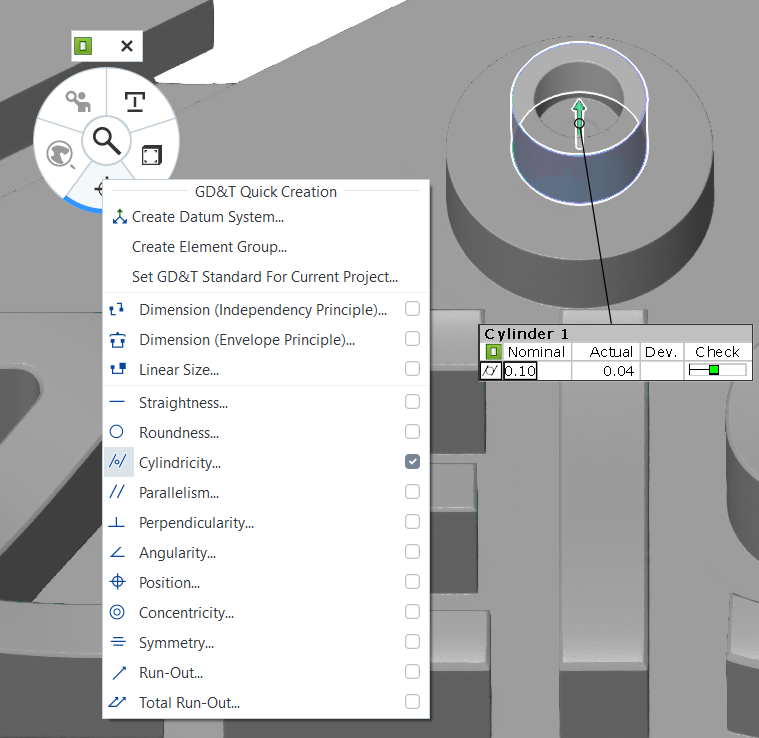Enable the Symmetry checkbox
759x738 pixels.
(412, 642)
